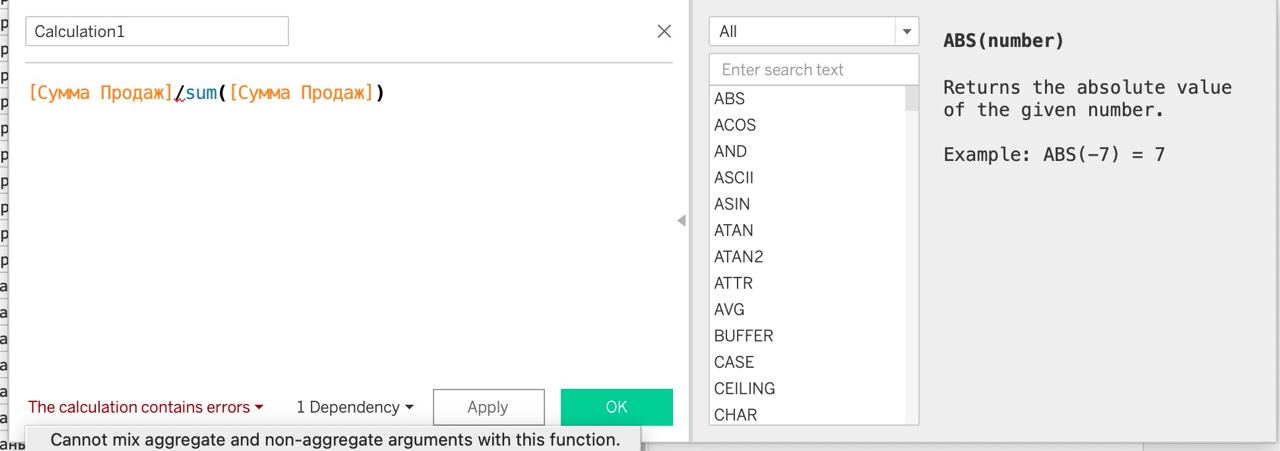1280x451 pixels.
Task: Select BUFFER from the functions
Action: click(744, 336)
